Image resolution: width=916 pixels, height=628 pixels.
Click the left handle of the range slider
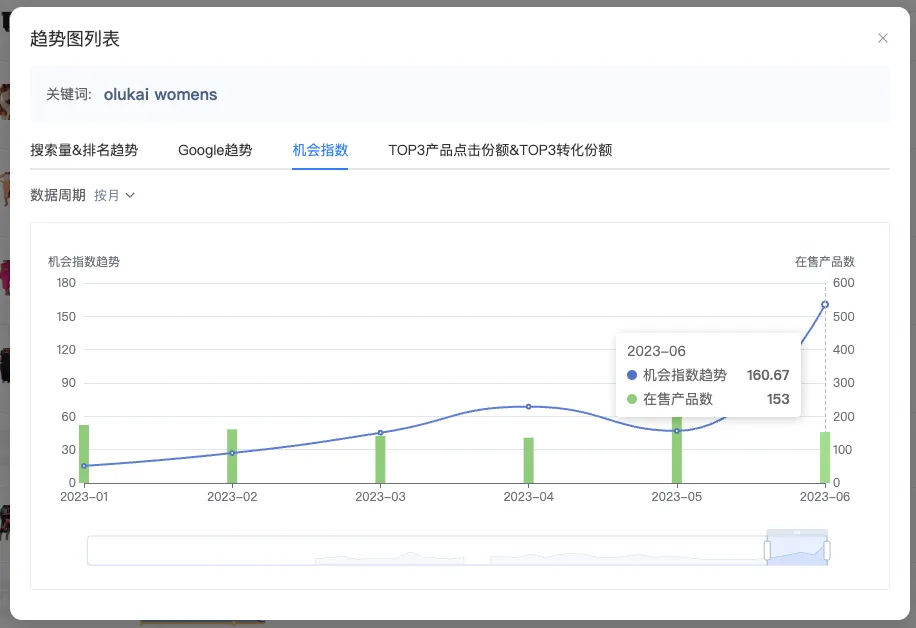pos(767,550)
